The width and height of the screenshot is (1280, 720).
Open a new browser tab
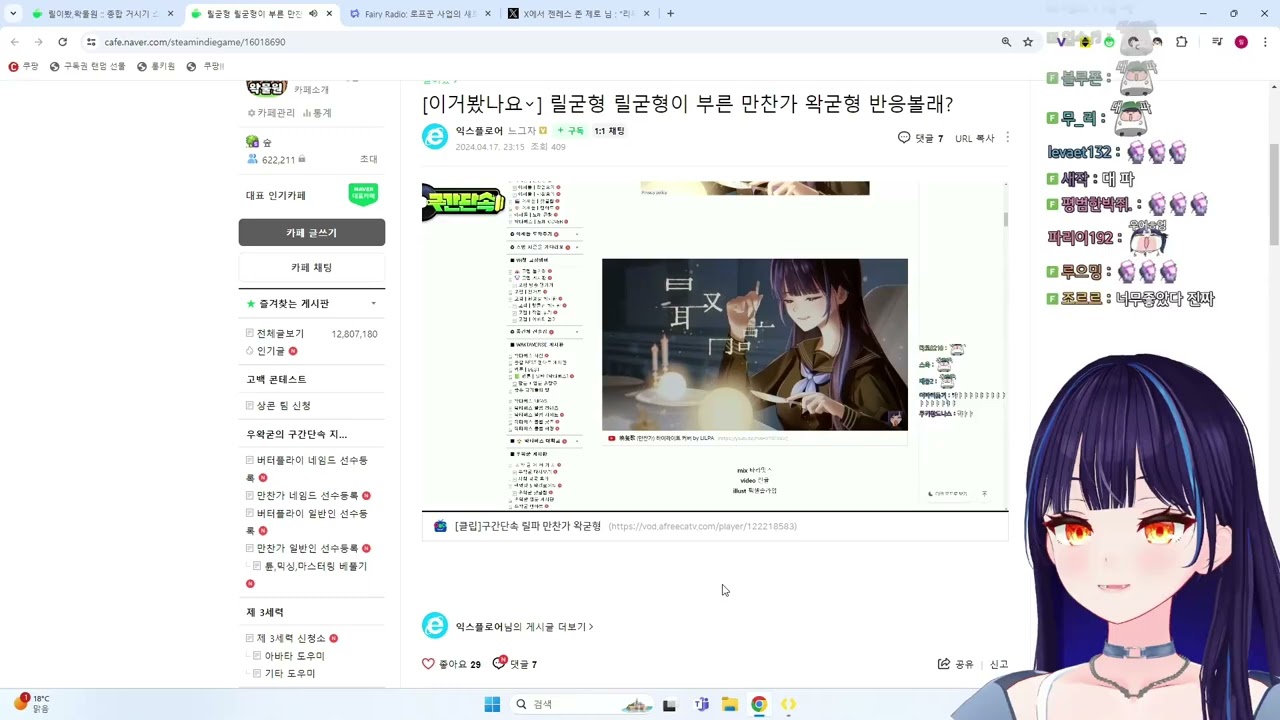pyautogui.click(x=670, y=14)
